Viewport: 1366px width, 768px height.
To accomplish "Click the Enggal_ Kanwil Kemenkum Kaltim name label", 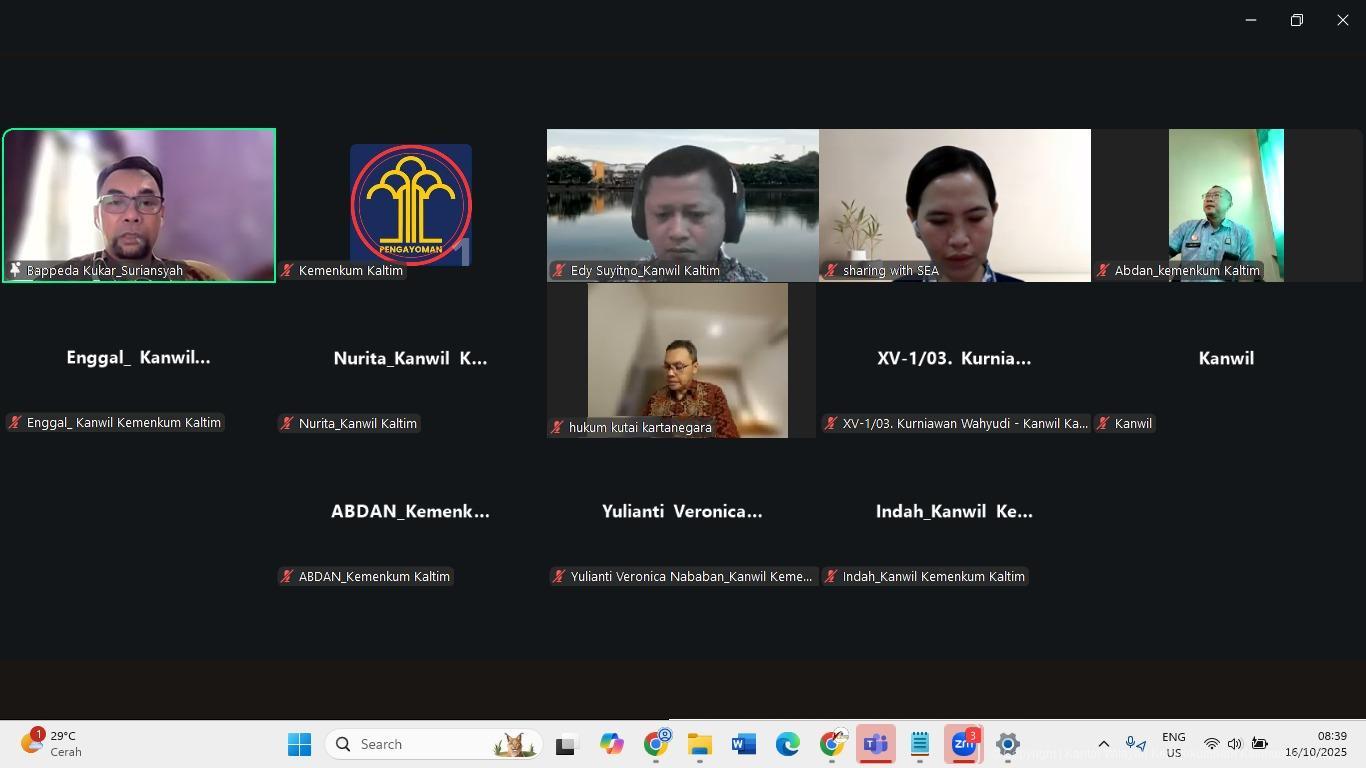I will (115, 422).
